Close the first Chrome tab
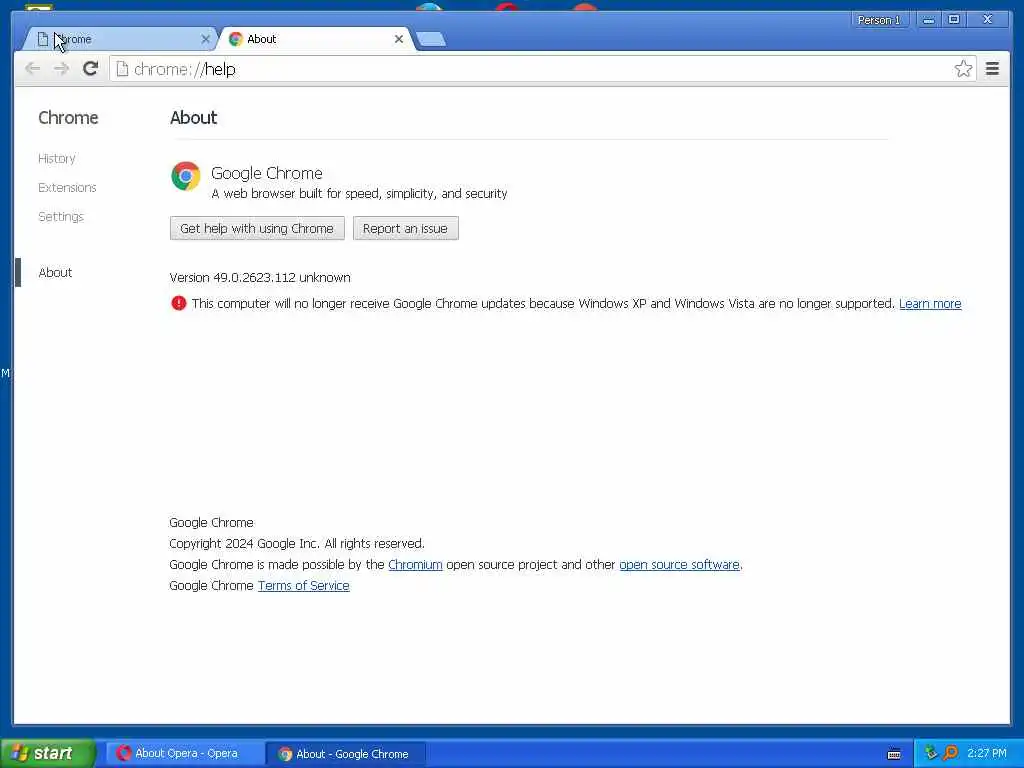The width and height of the screenshot is (1024, 768). click(205, 39)
